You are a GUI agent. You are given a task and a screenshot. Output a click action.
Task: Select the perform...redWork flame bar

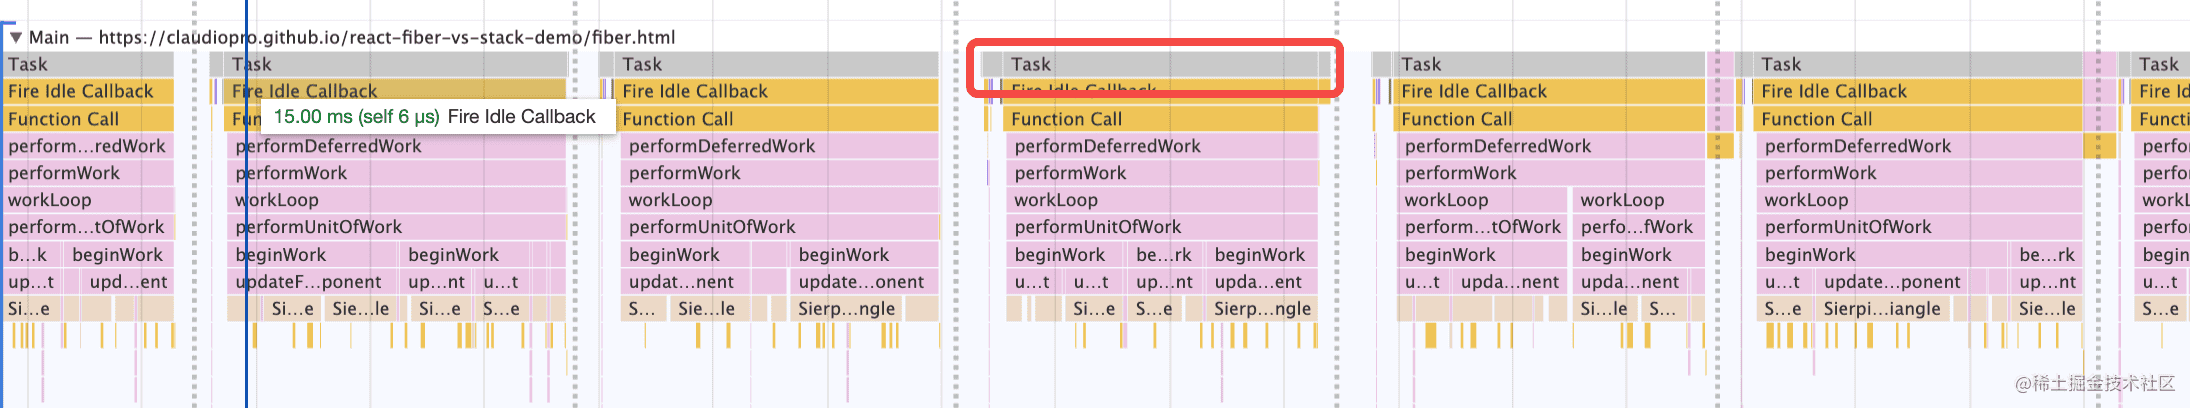point(89,146)
